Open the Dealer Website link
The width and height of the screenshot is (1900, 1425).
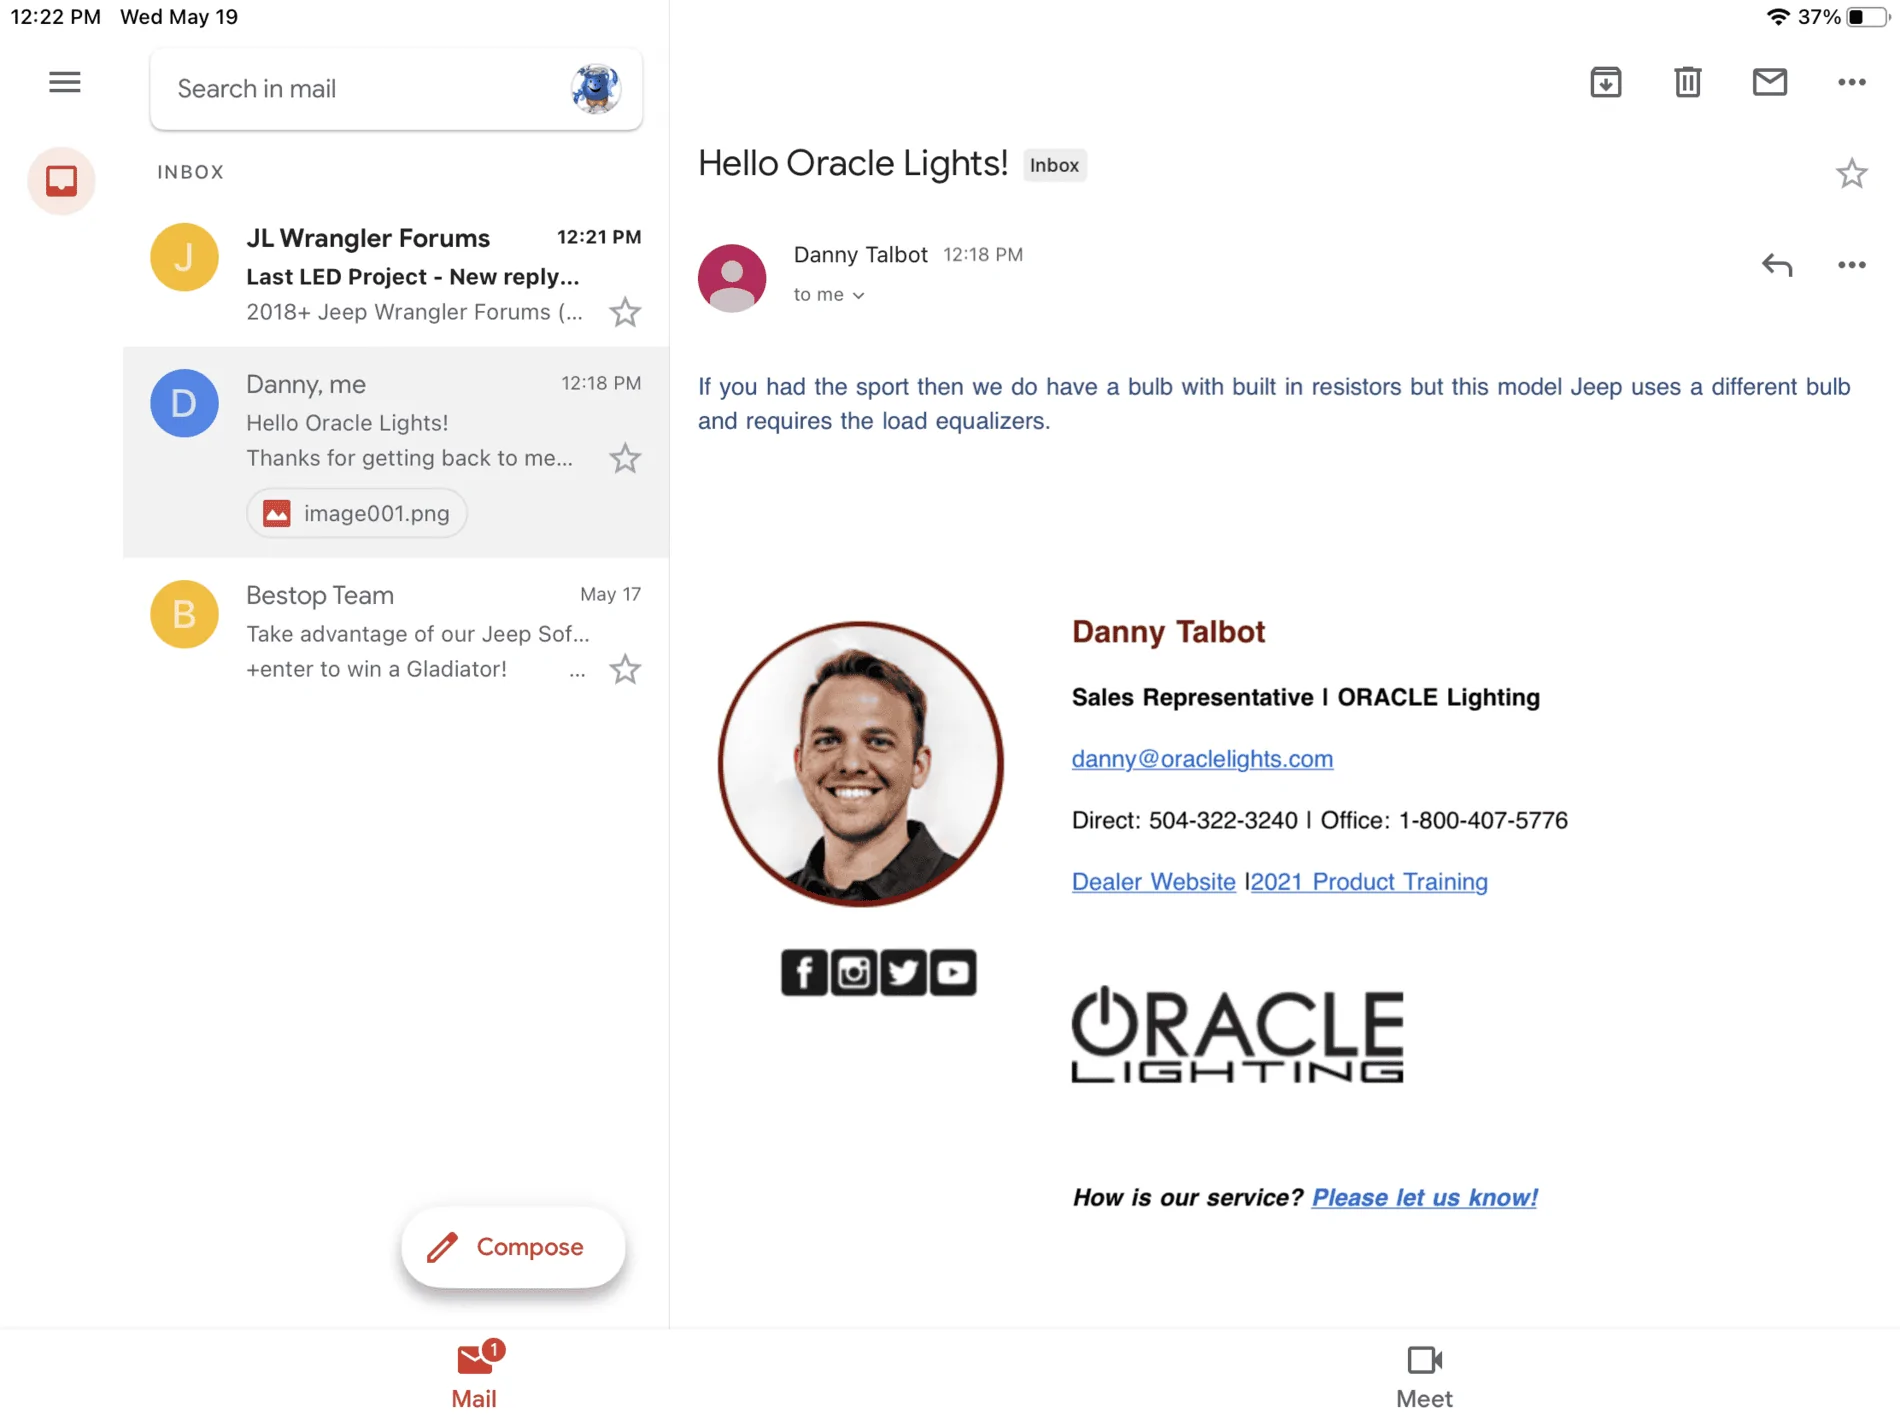(x=1154, y=882)
